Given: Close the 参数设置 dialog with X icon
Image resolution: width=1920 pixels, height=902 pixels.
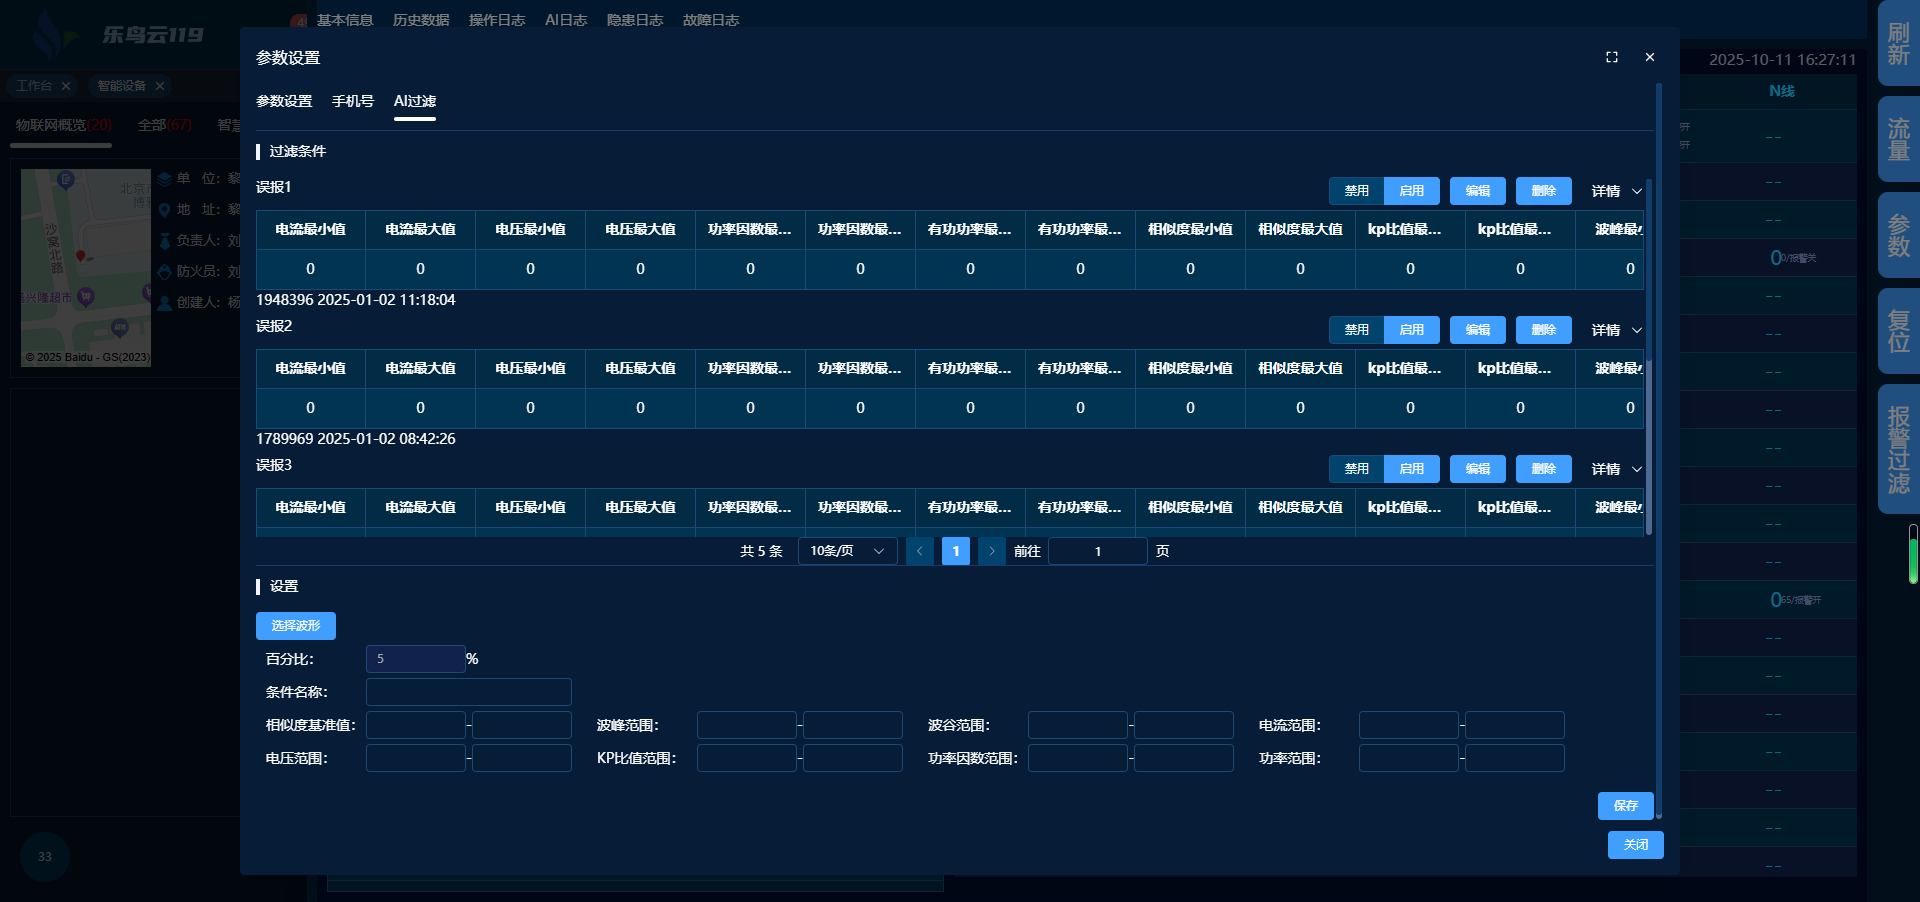Looking at the screenshot, I should coord(1649,58).
